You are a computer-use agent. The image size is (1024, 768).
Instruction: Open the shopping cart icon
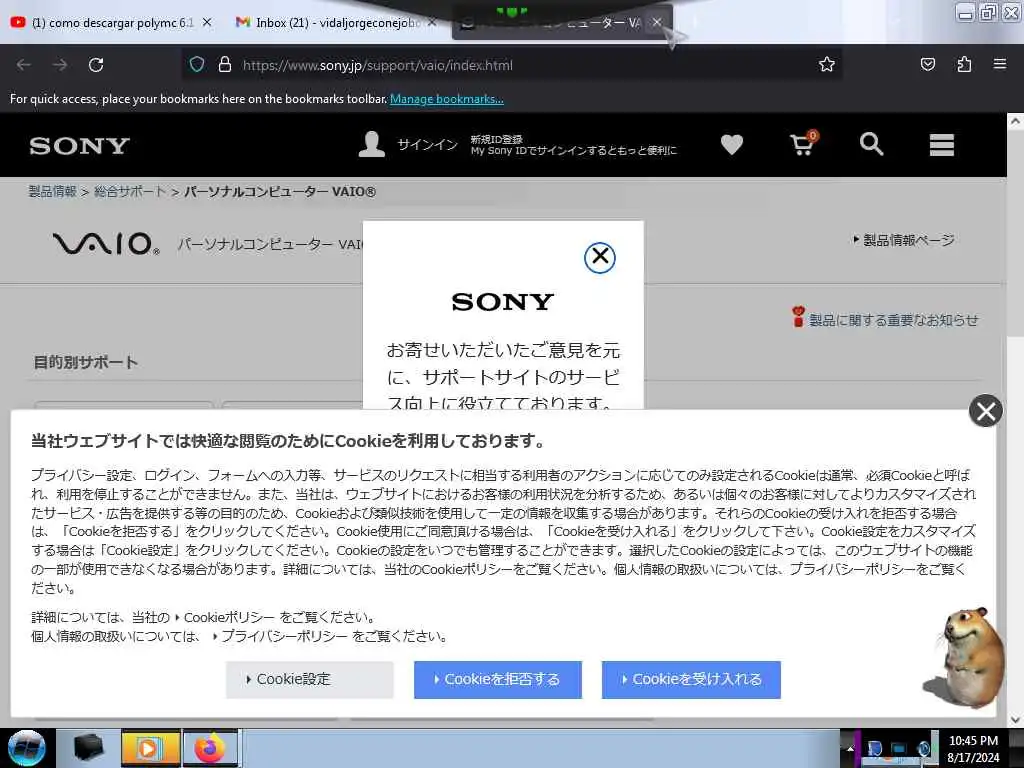click(803, 144)
